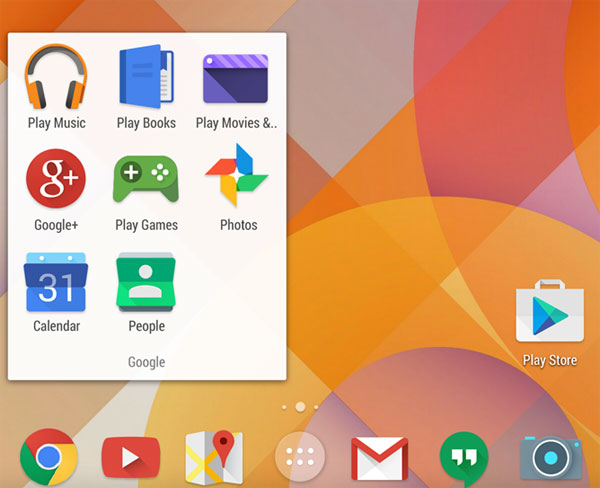Open the Play Music app
Screen dimensions: 600x488
coord(56,76)
